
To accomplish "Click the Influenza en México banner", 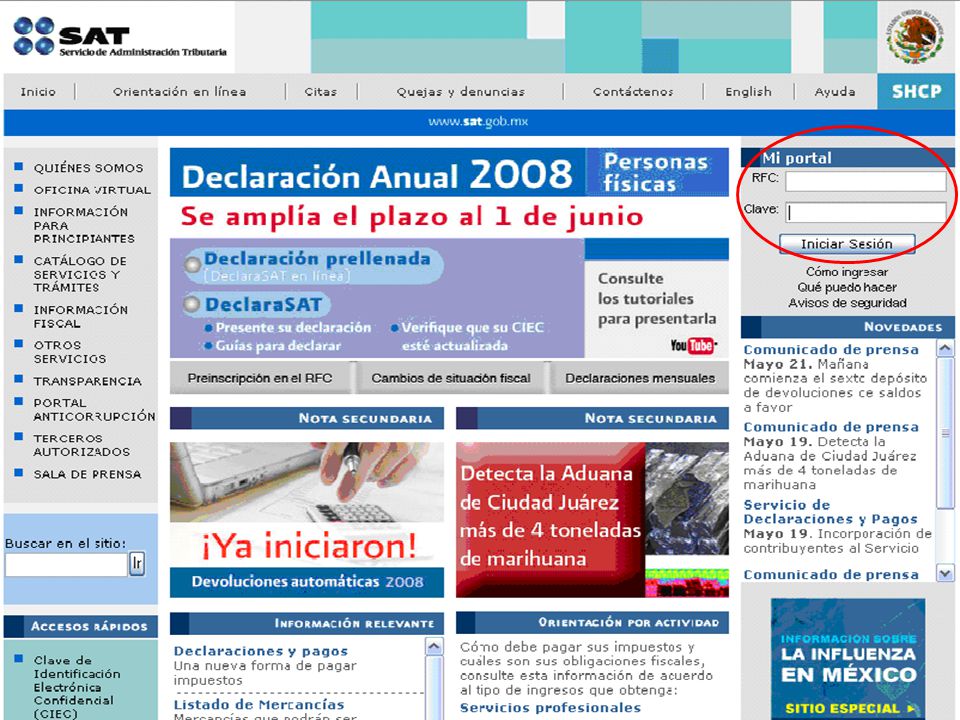I will tap(848, 659).
